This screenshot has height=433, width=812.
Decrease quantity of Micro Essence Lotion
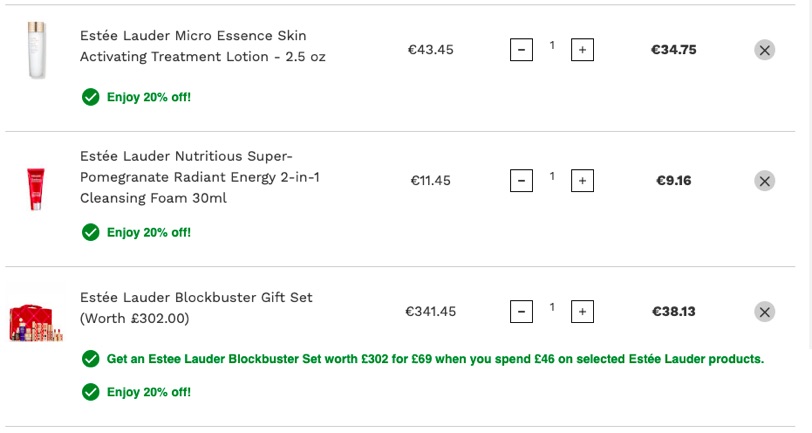coord(521,50)
